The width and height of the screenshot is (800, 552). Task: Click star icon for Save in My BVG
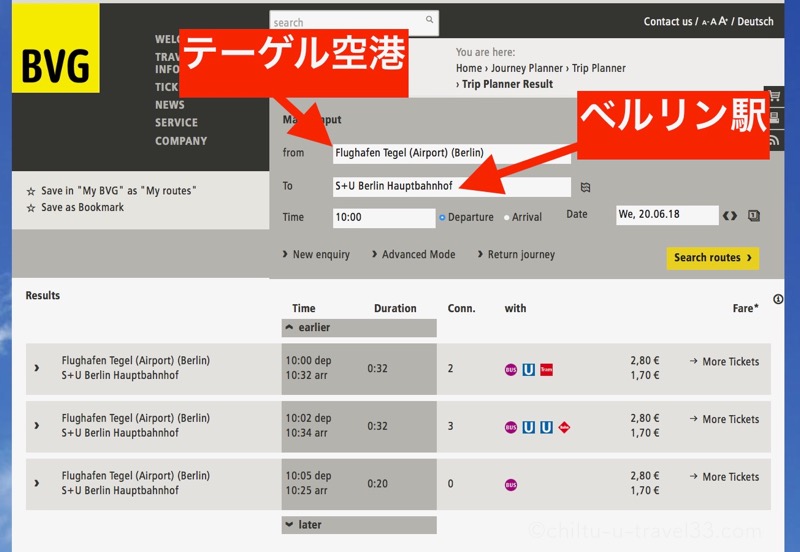coord(31,191)
